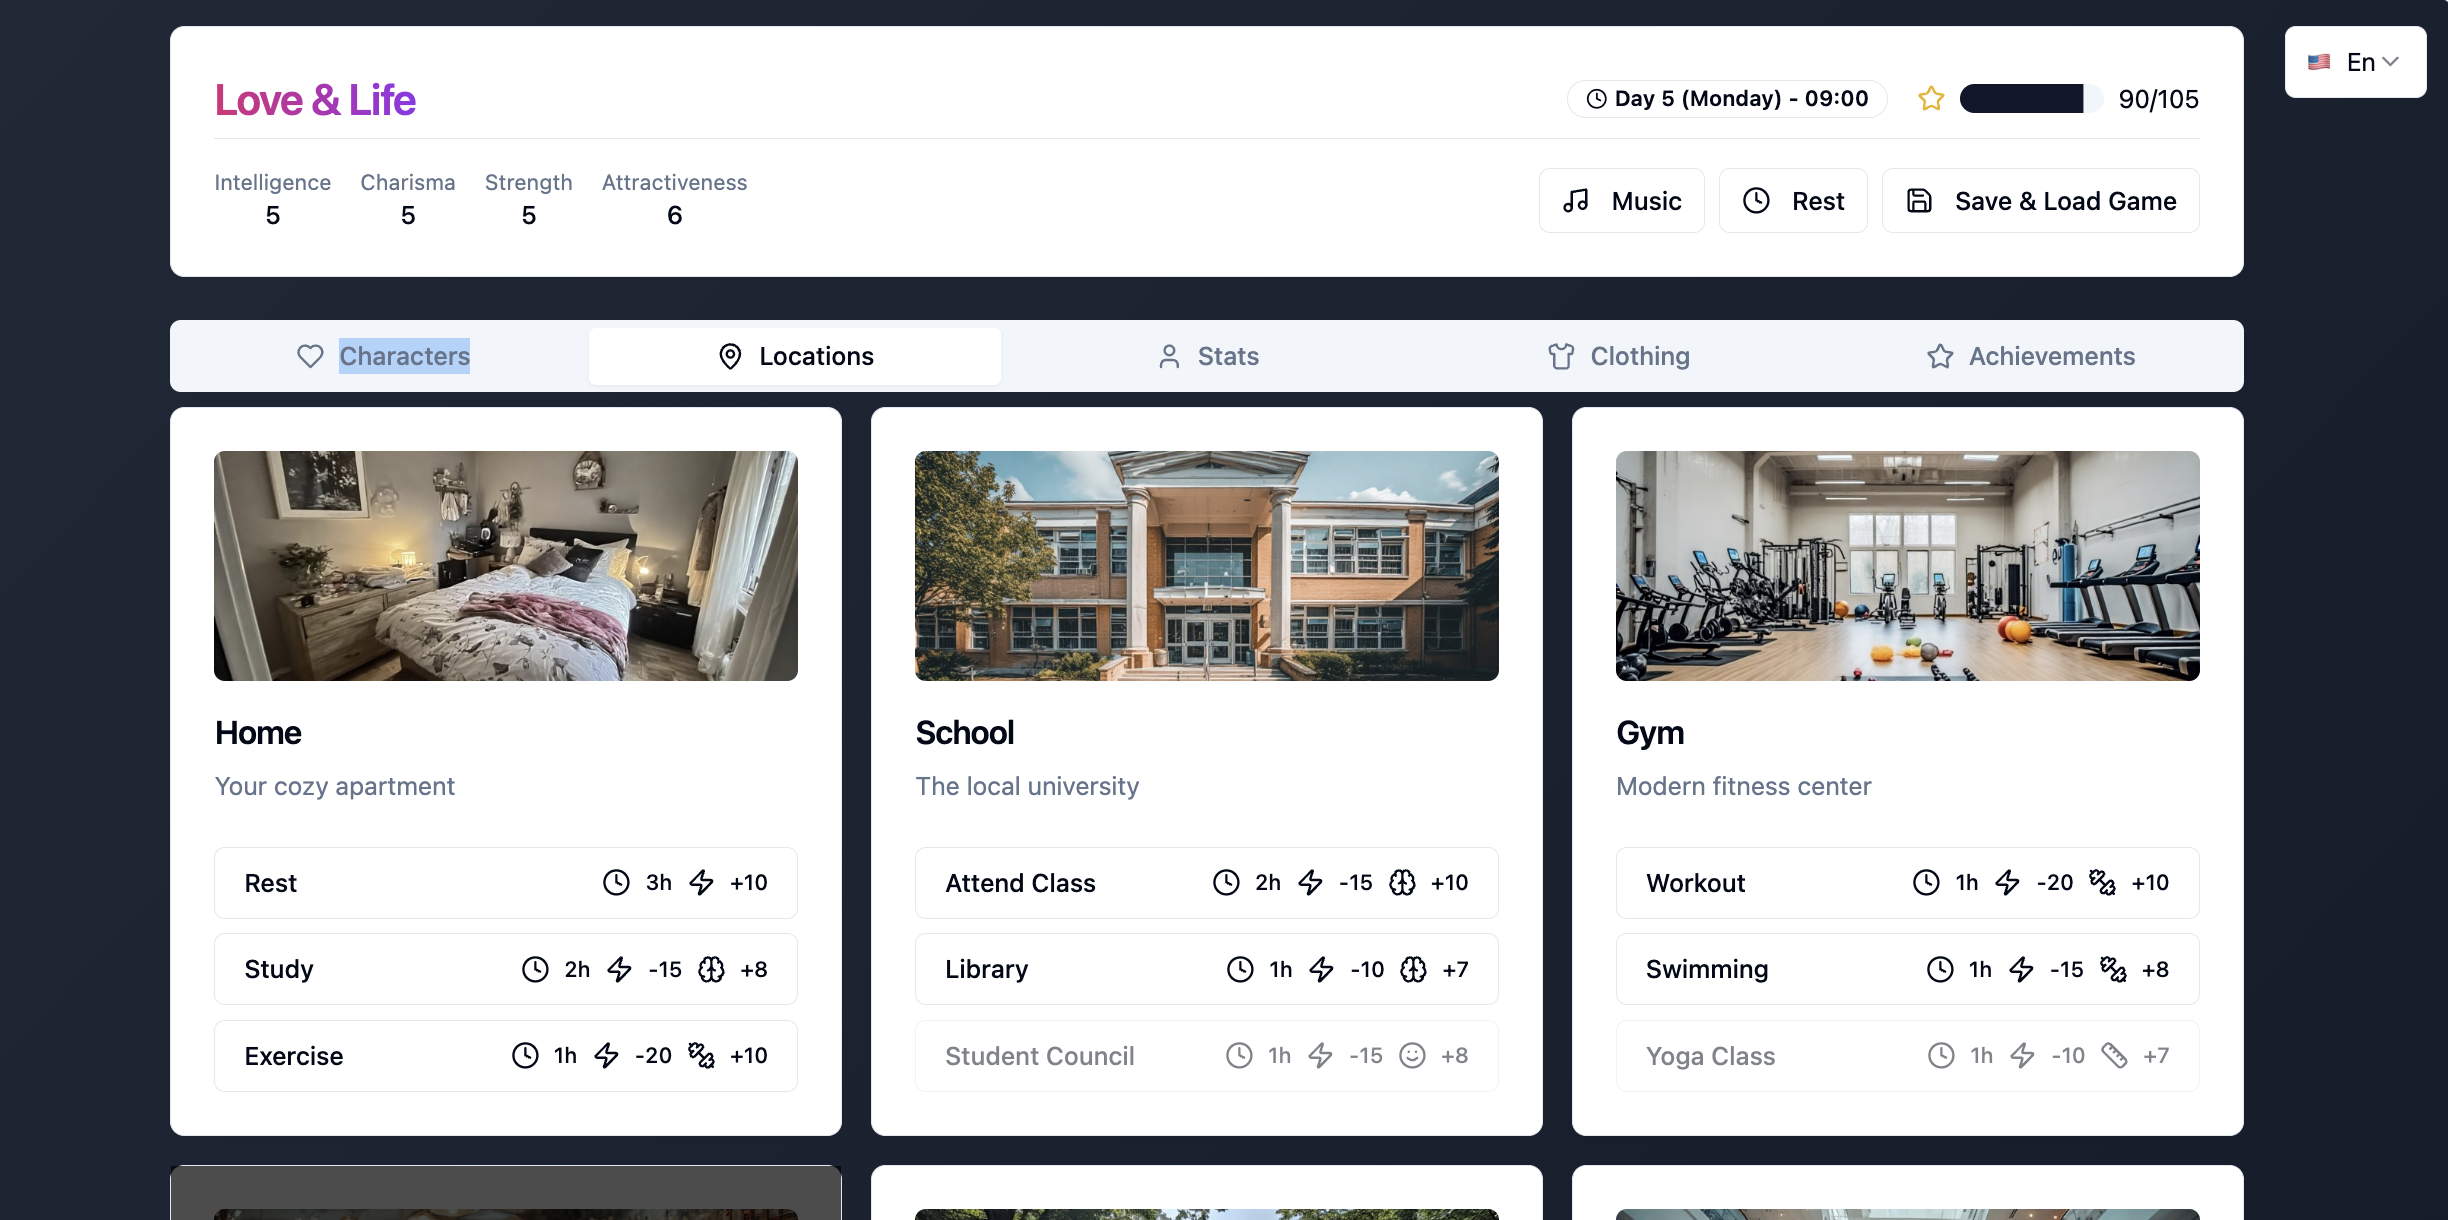The width and height of the screenshot is (2448, 1220).
Task: Click the energy progress bar
Action: [2031, 99]
